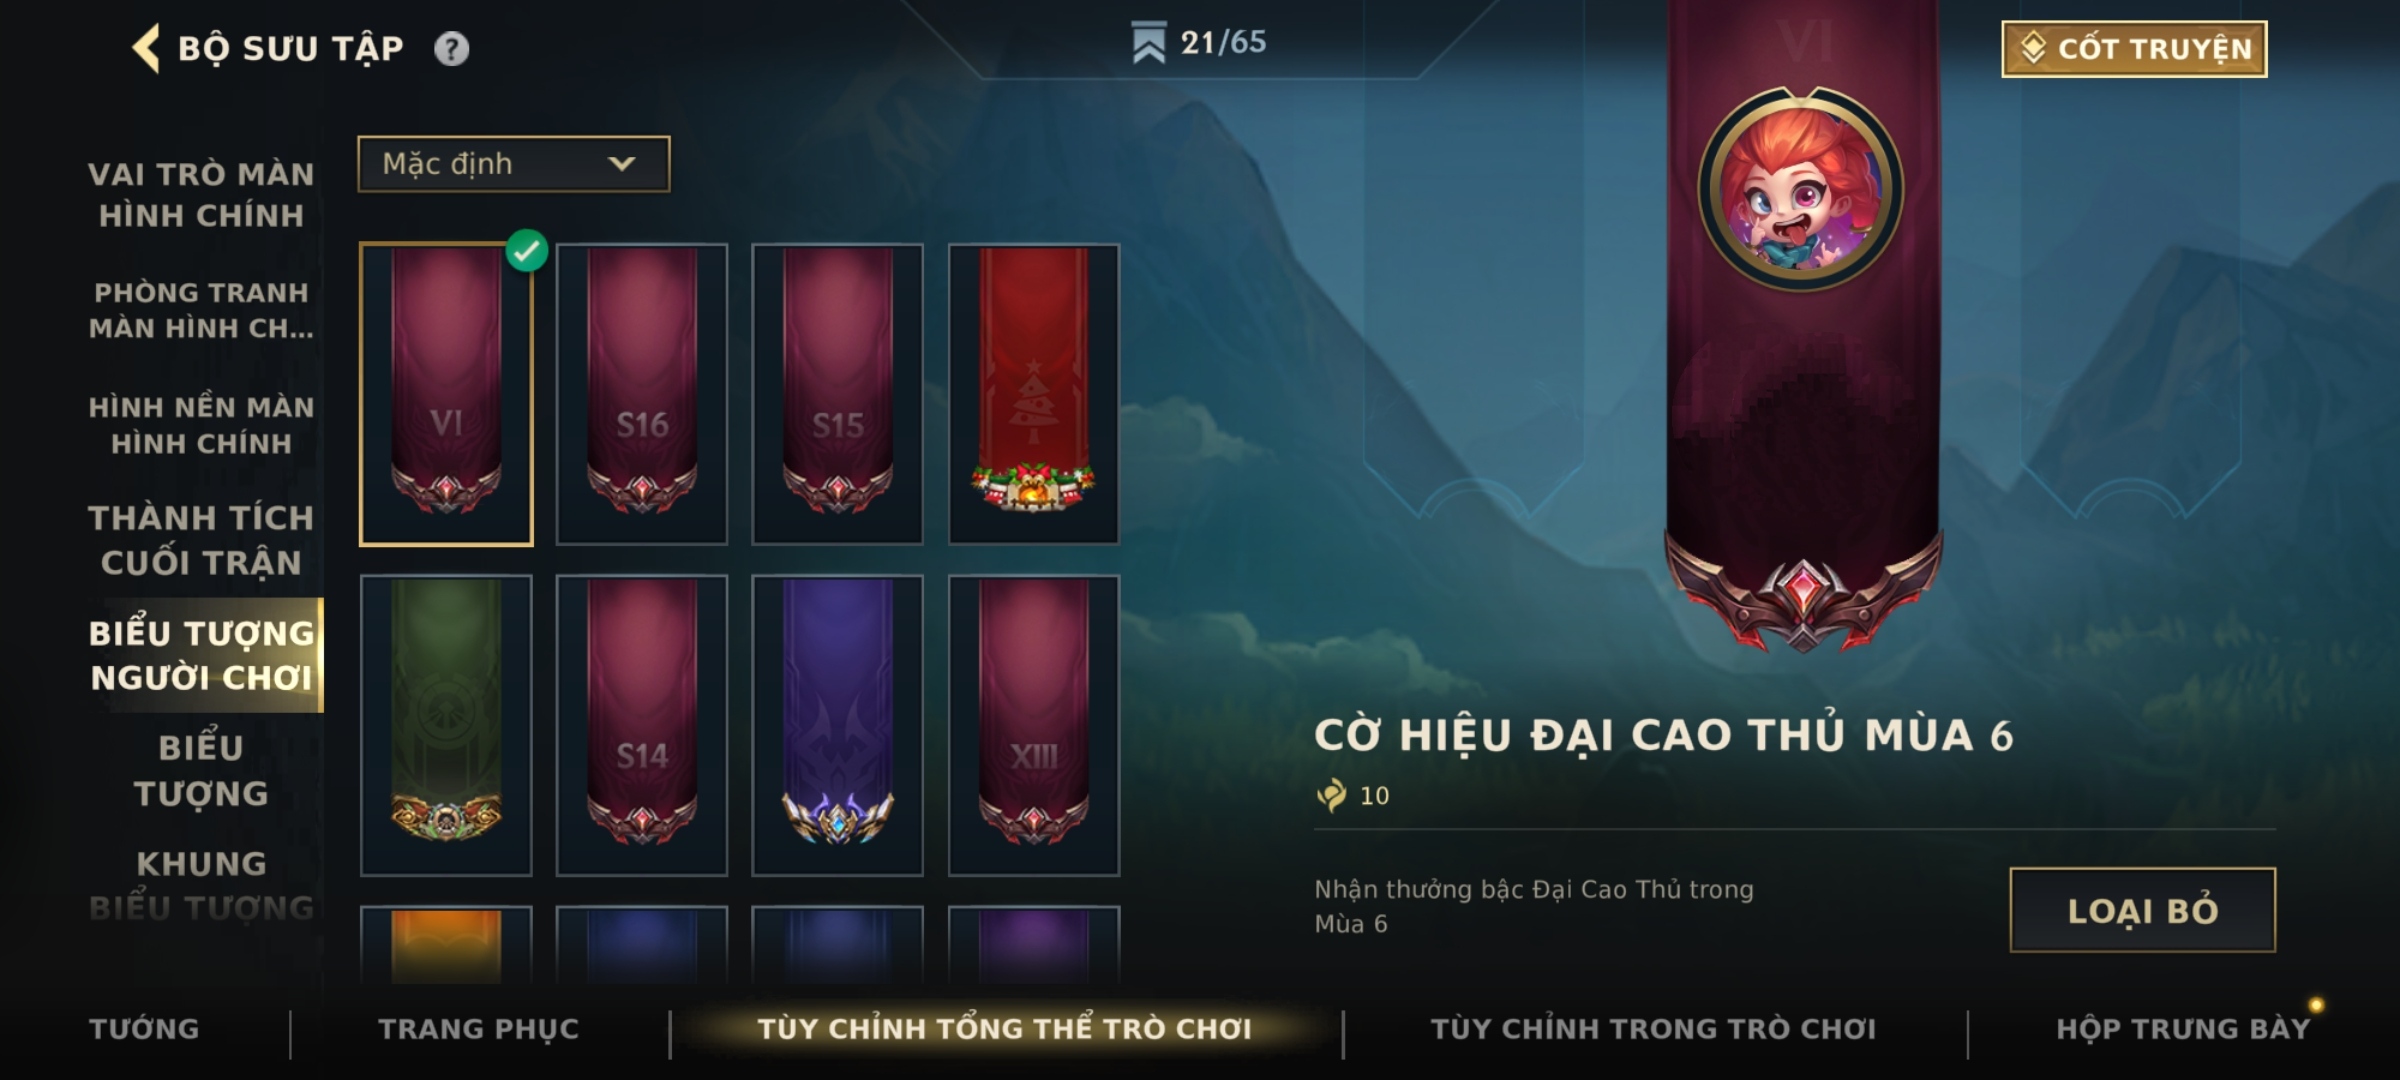Screen dimensions: 2400x1080
Task: Go back using the arrow beside BỘ SƯU TẬP
Action: 146,48
